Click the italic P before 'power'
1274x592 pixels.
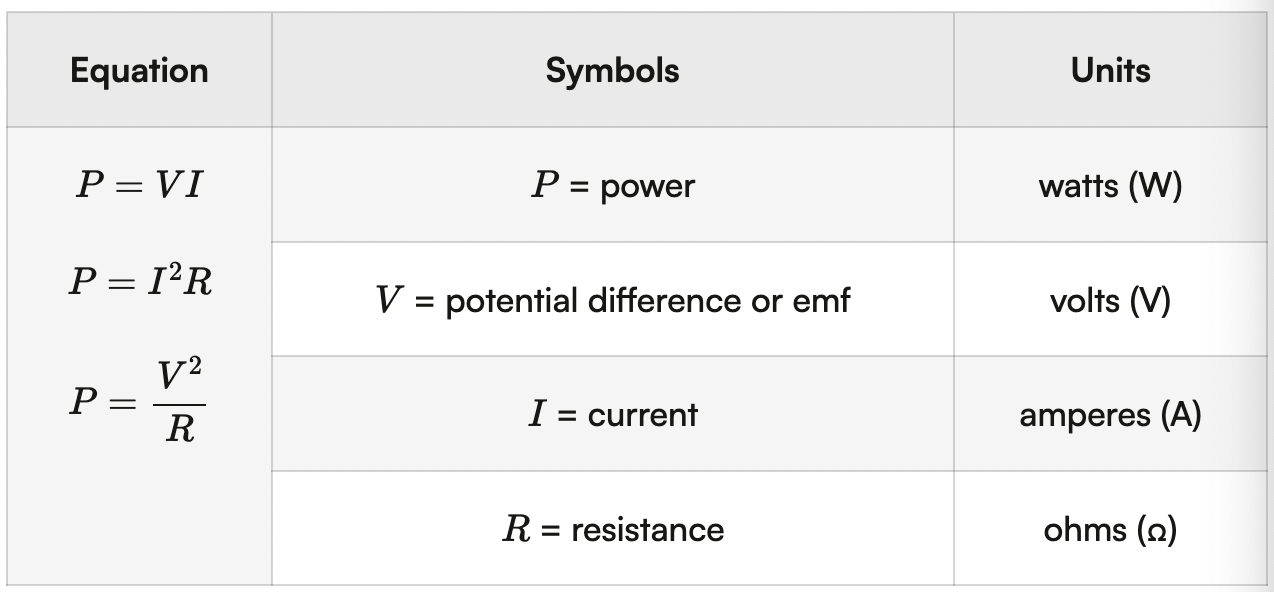544,186
